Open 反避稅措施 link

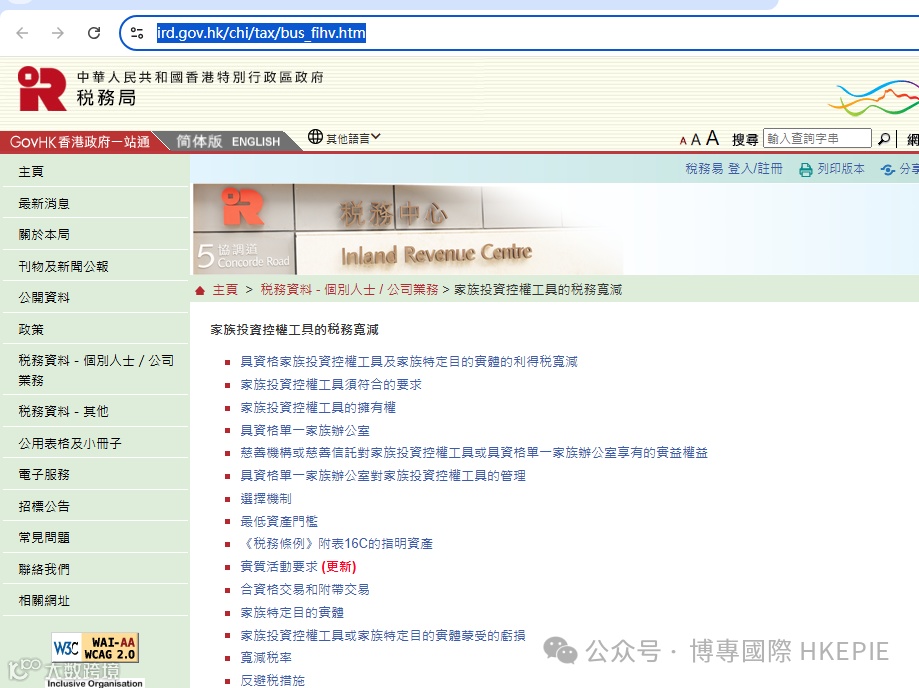click(273, 680)
